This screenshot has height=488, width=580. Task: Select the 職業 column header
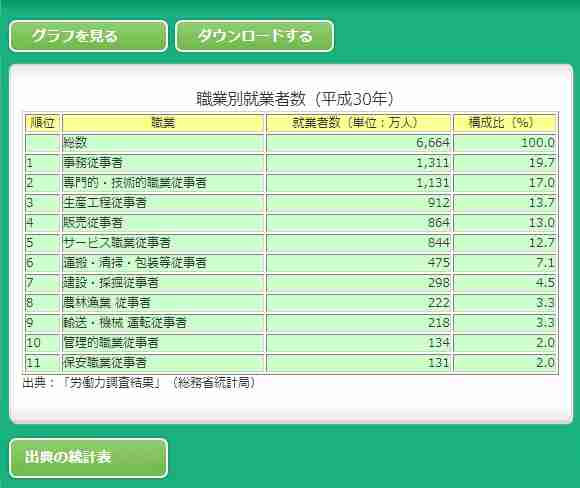coord(163,123)
